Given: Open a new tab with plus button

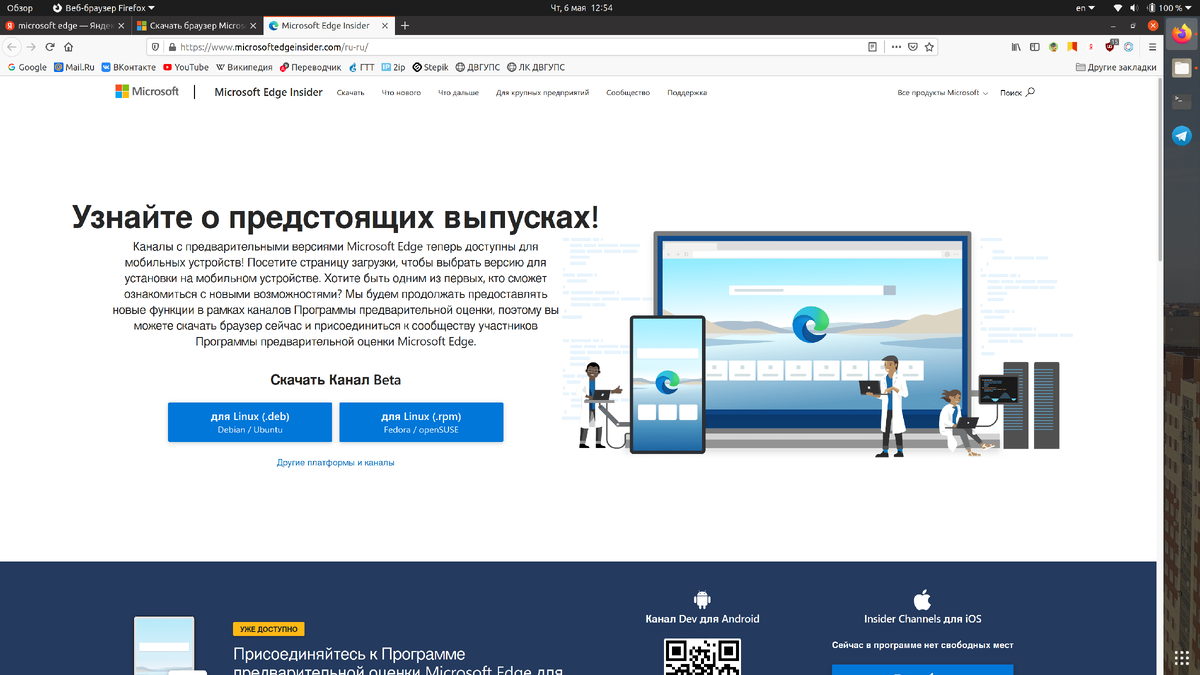Looking at the screenshot, I should point(405,25).
